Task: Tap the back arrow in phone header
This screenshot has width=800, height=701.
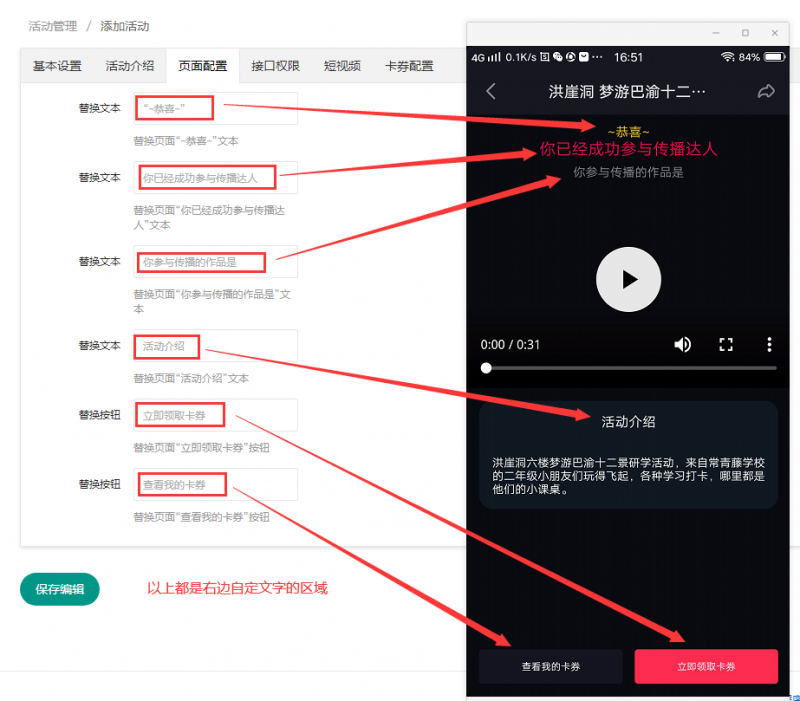Action: click(x=491, y=91)
